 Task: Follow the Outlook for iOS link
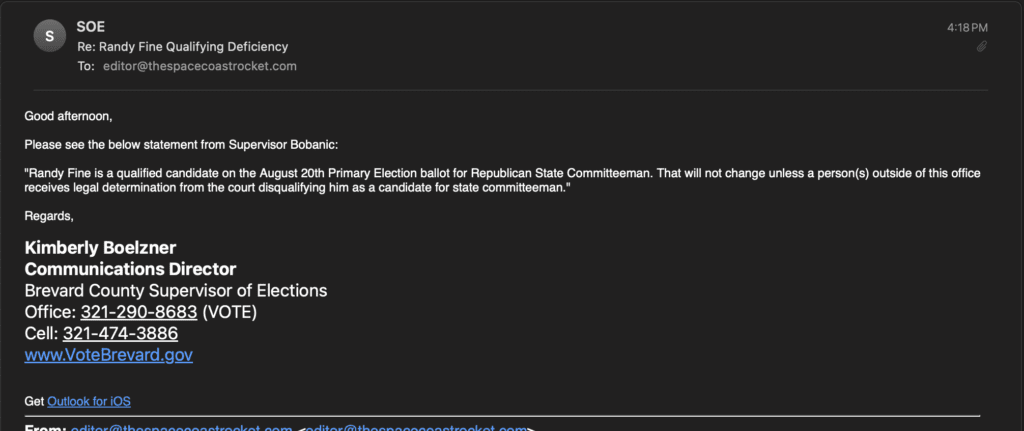[x=89, y=401]
